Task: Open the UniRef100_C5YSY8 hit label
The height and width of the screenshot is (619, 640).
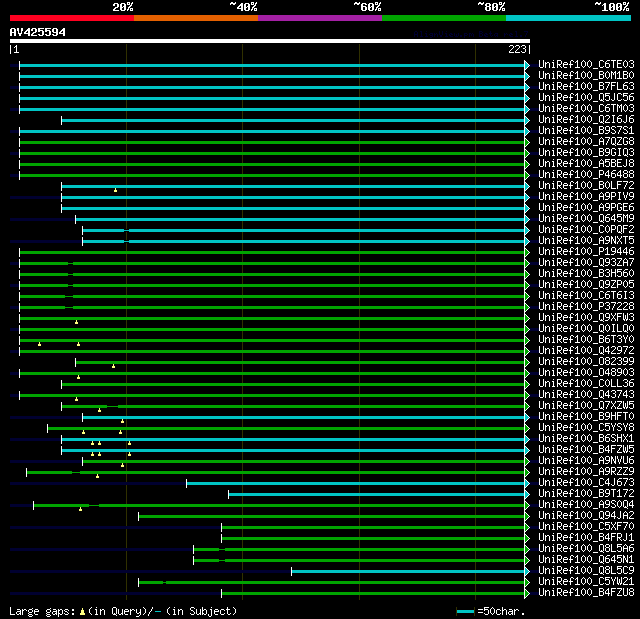Action: [586, 428]
